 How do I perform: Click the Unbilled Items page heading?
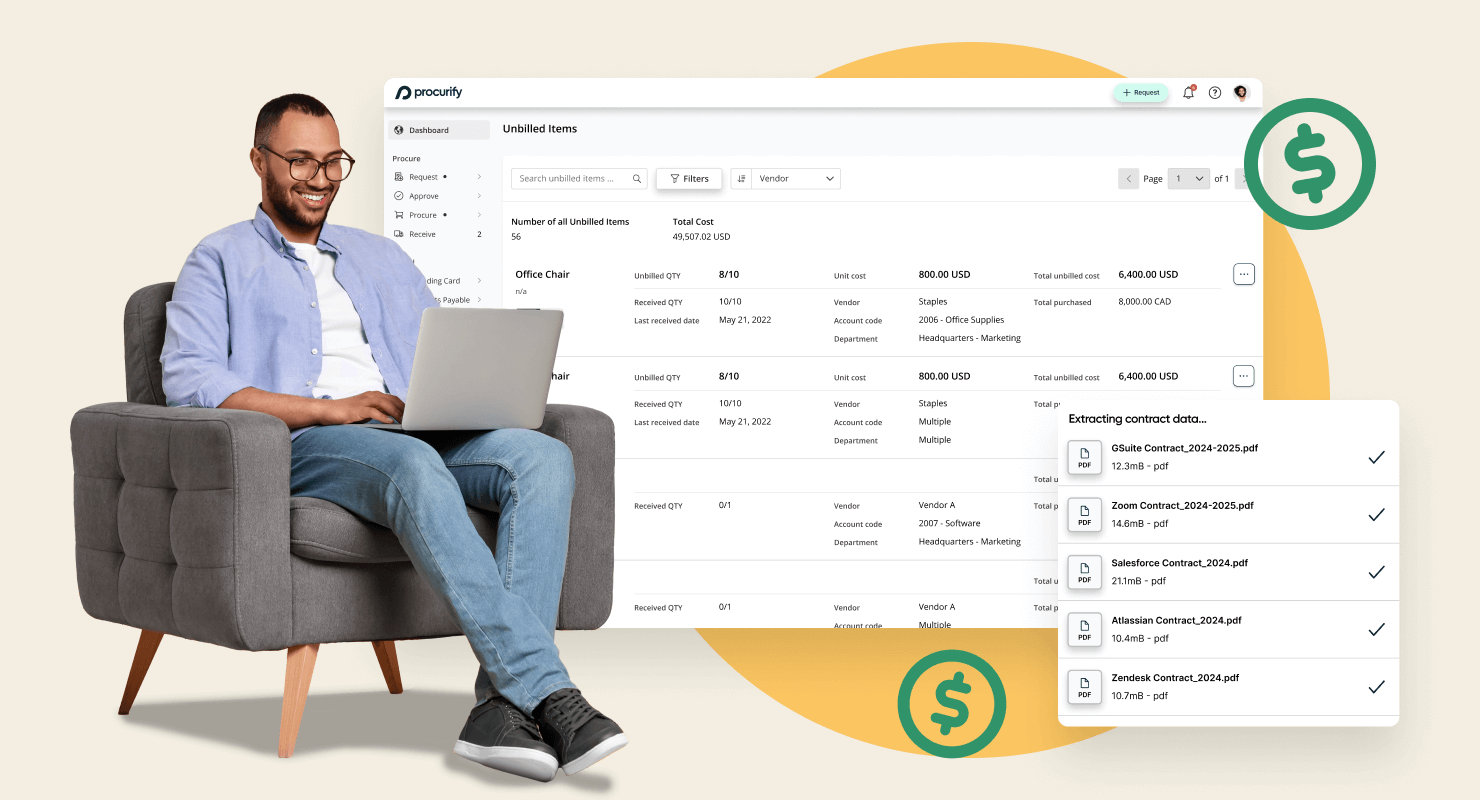pyautogui.click(x=540, y=129)
